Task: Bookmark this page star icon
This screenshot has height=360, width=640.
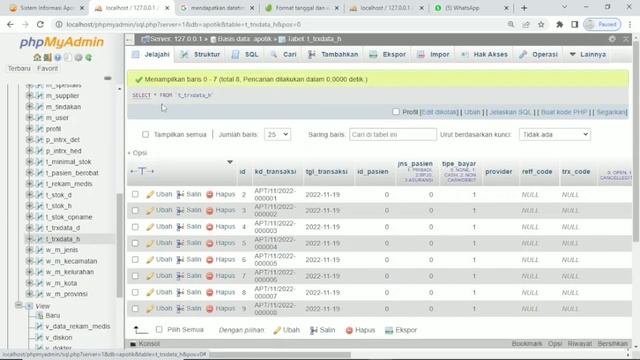Action: [x=541, y=24]
